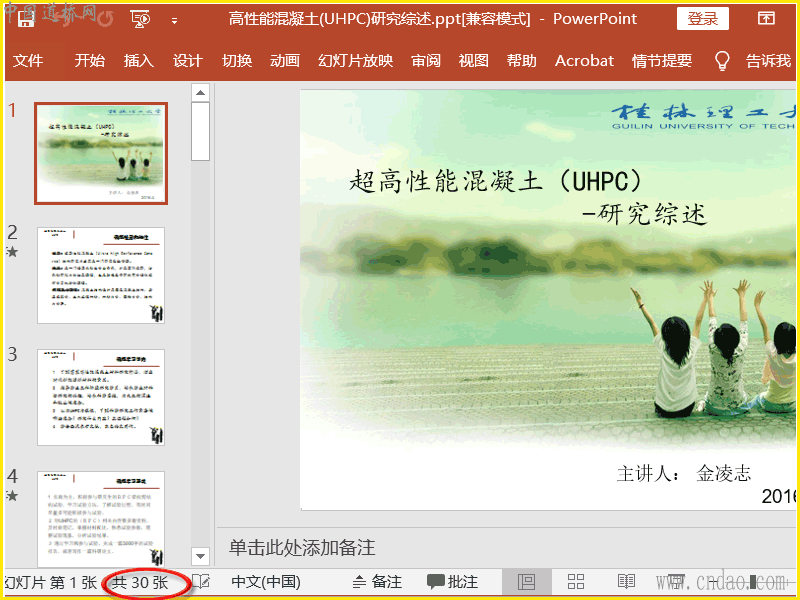800x600 pixels.
Task: Switch to the 开始 tab
Action: coord(90,61)
